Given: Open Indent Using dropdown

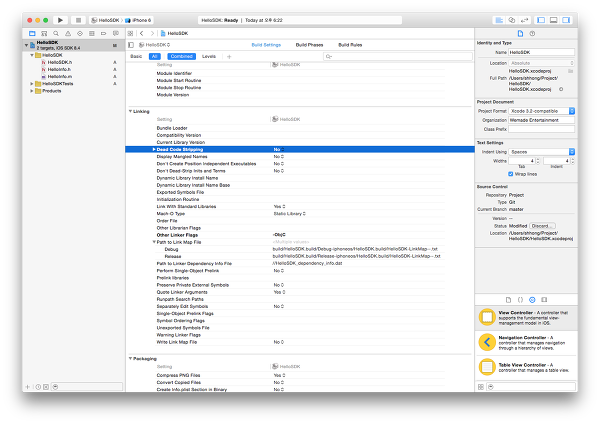Looking at the screenshot, I should coord(541,152).
